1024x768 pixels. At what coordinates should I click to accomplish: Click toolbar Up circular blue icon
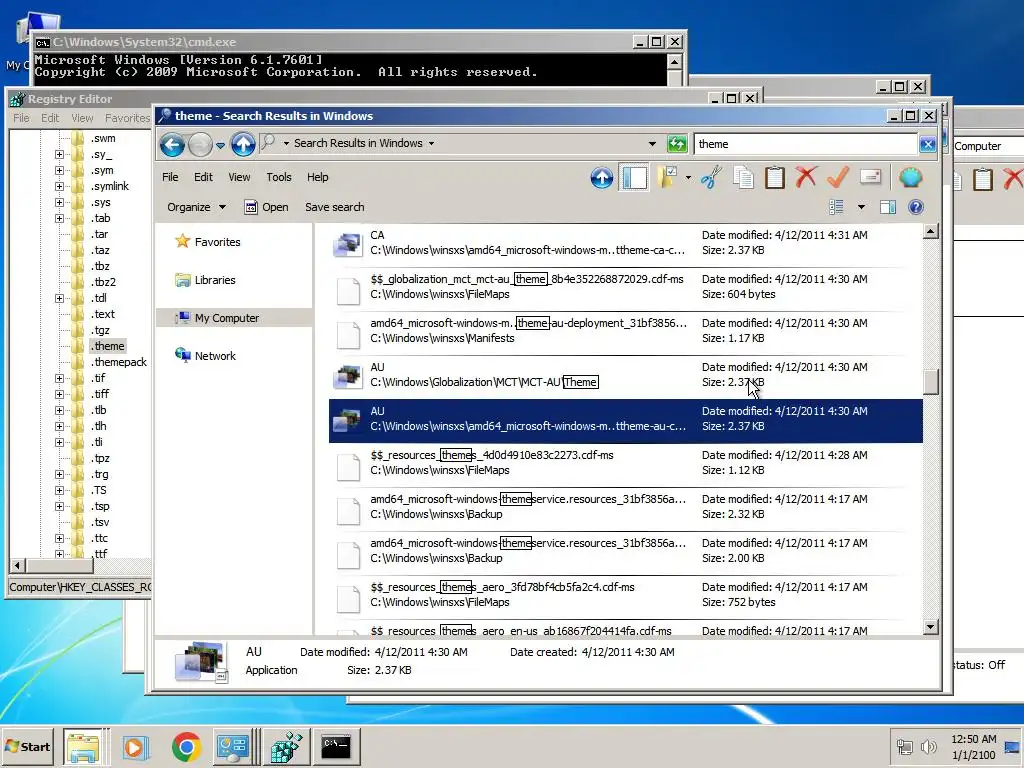(601, 178)
